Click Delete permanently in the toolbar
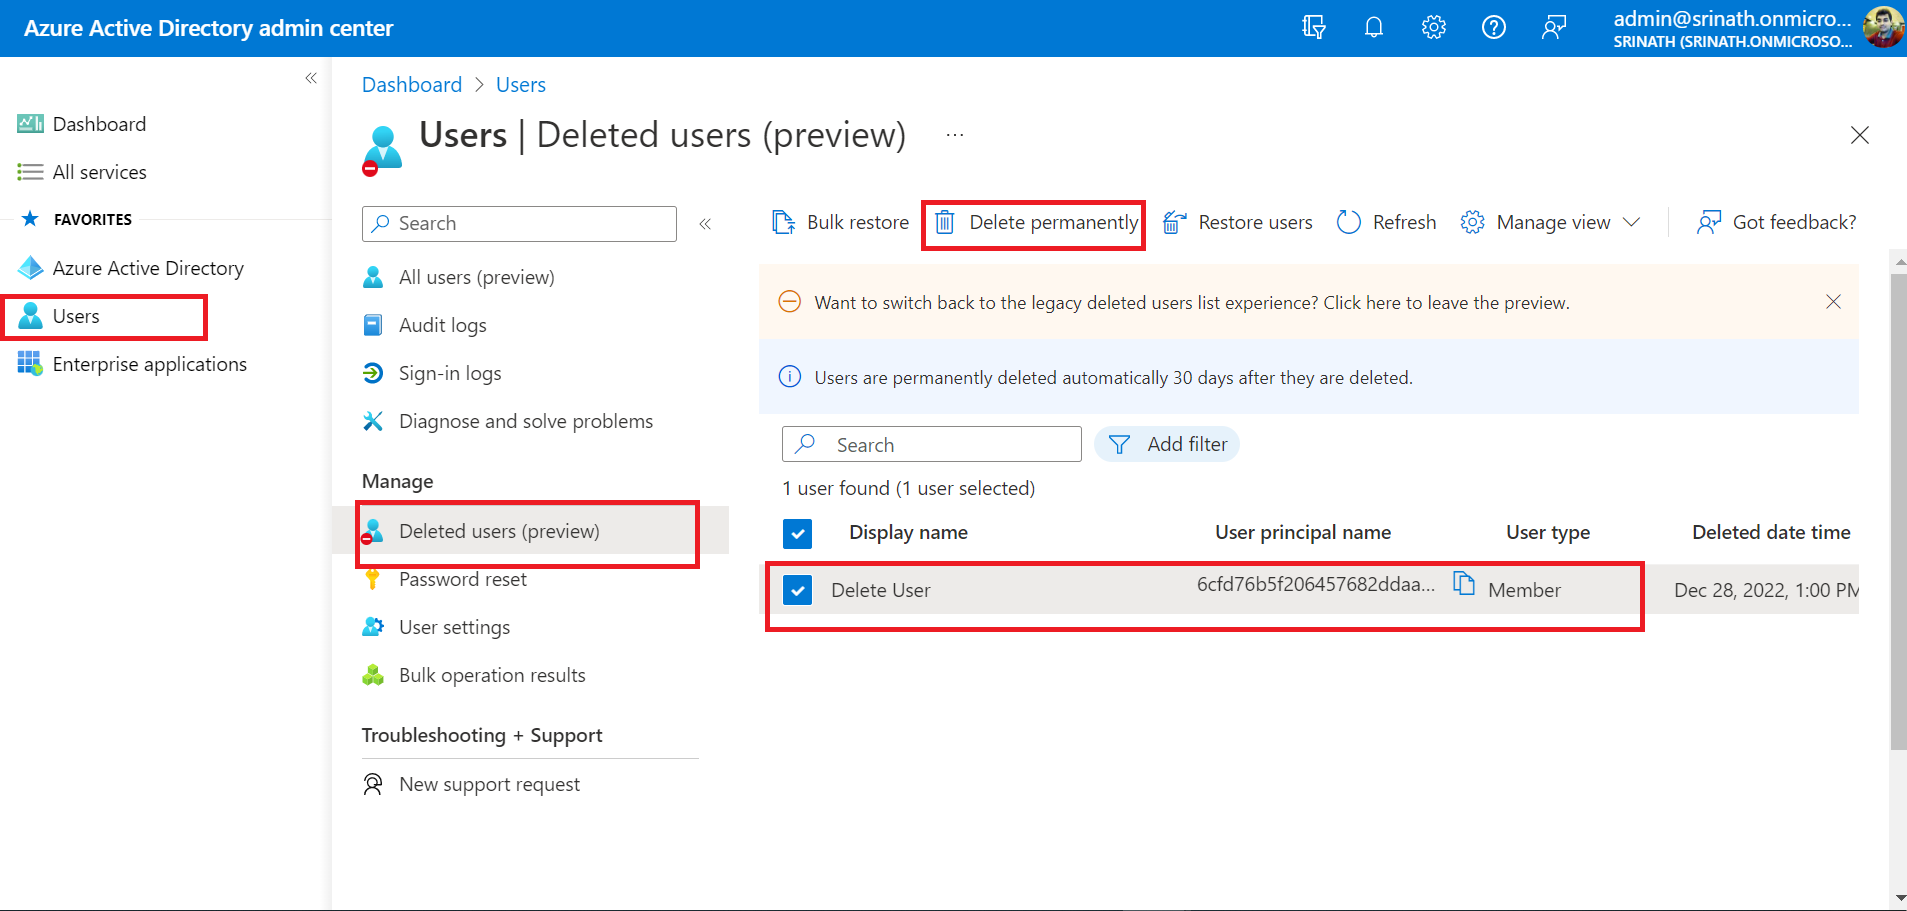The height and width of the screenshot is (911, 1907). [1036, 222]
